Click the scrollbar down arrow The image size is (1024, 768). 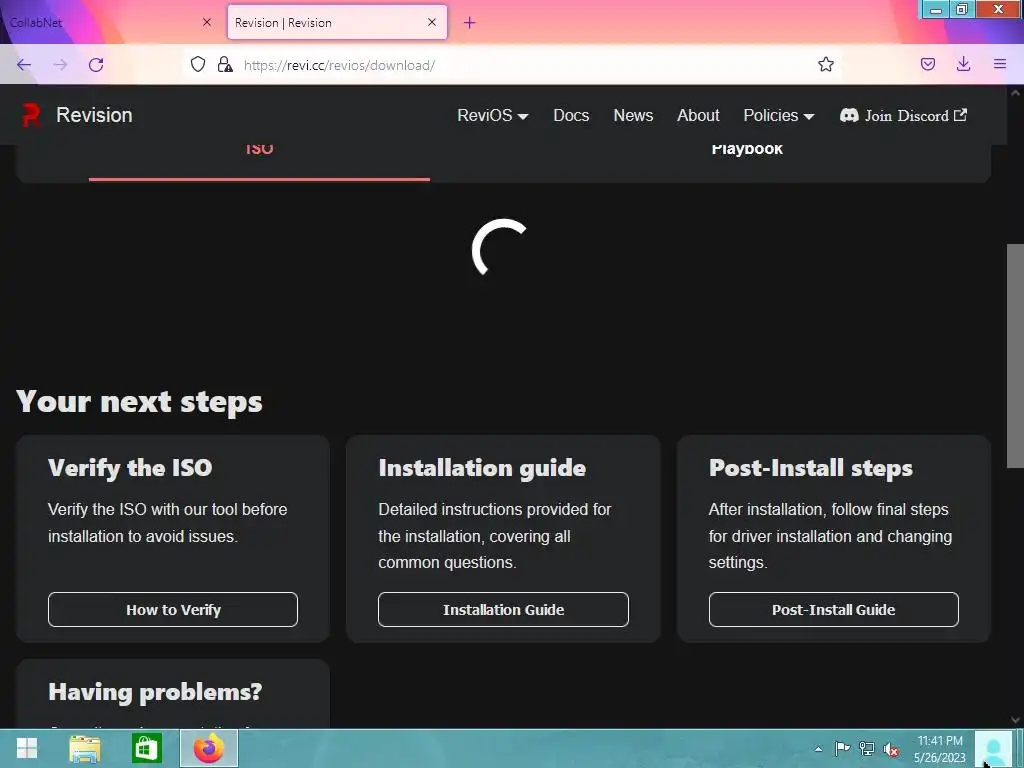pos(1016,720)
